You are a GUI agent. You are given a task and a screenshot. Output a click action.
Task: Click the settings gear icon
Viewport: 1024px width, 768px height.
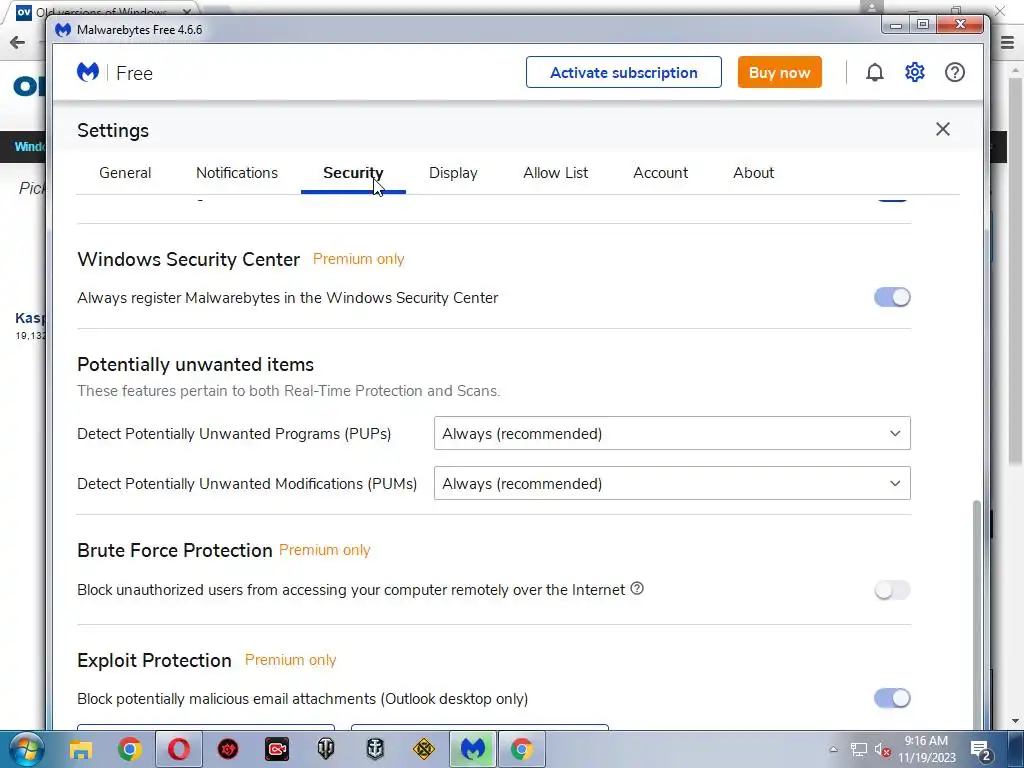pos(914,72)
